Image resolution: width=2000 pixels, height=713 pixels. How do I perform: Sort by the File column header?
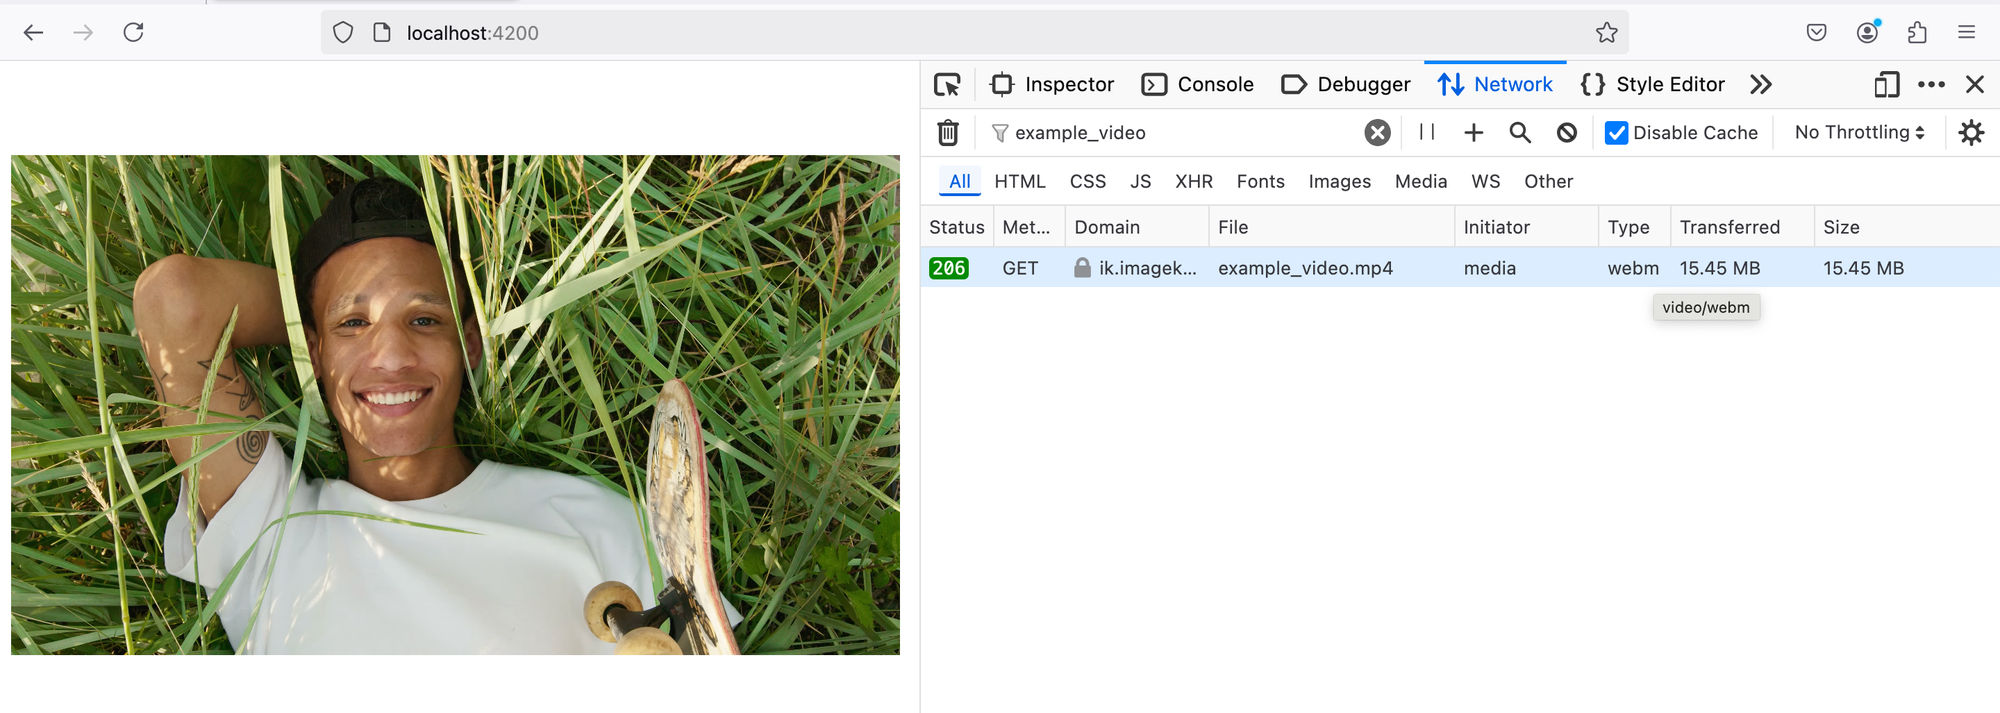[1332, 227]
